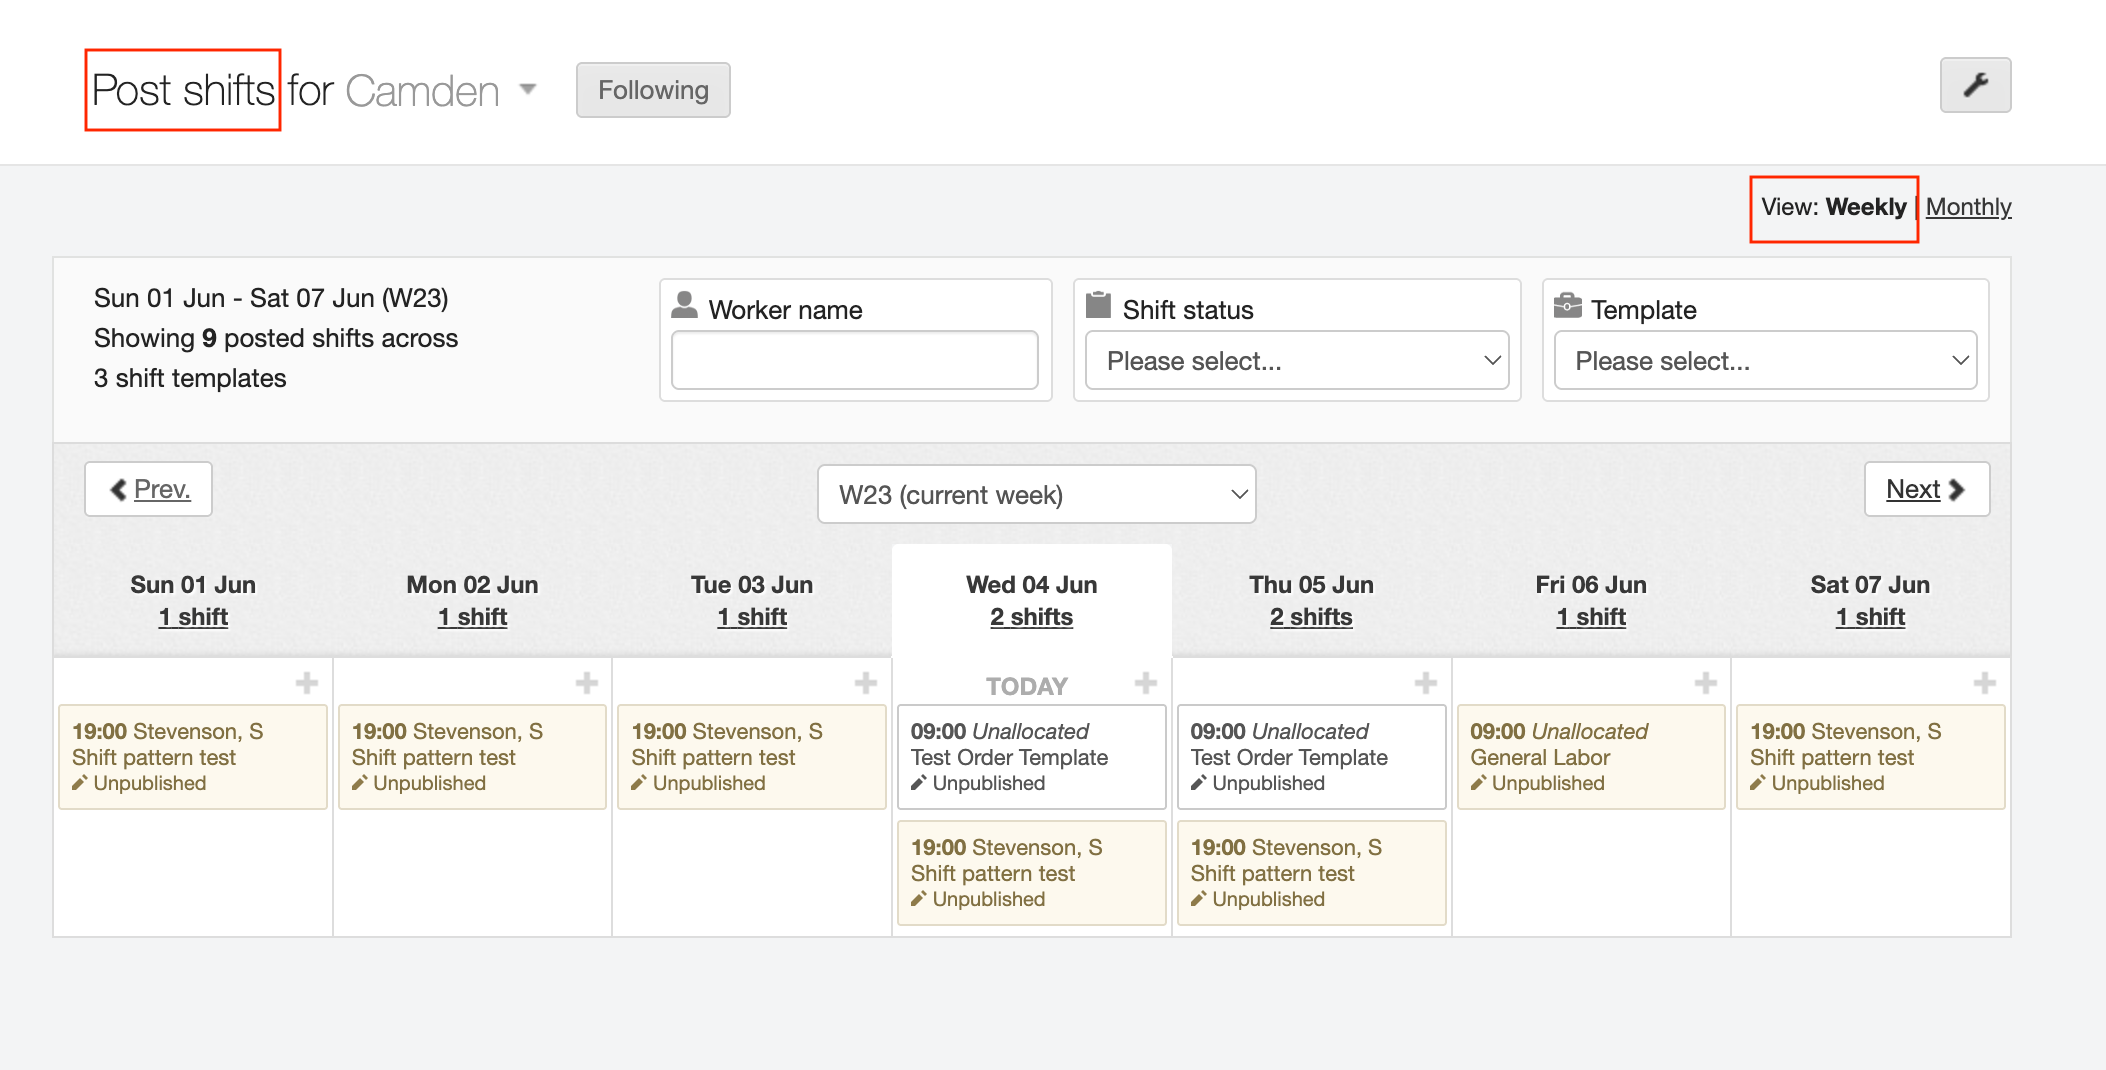Select the Weekly view option
Screen dimensions: 2106x1070
[x=1865, y=207]
